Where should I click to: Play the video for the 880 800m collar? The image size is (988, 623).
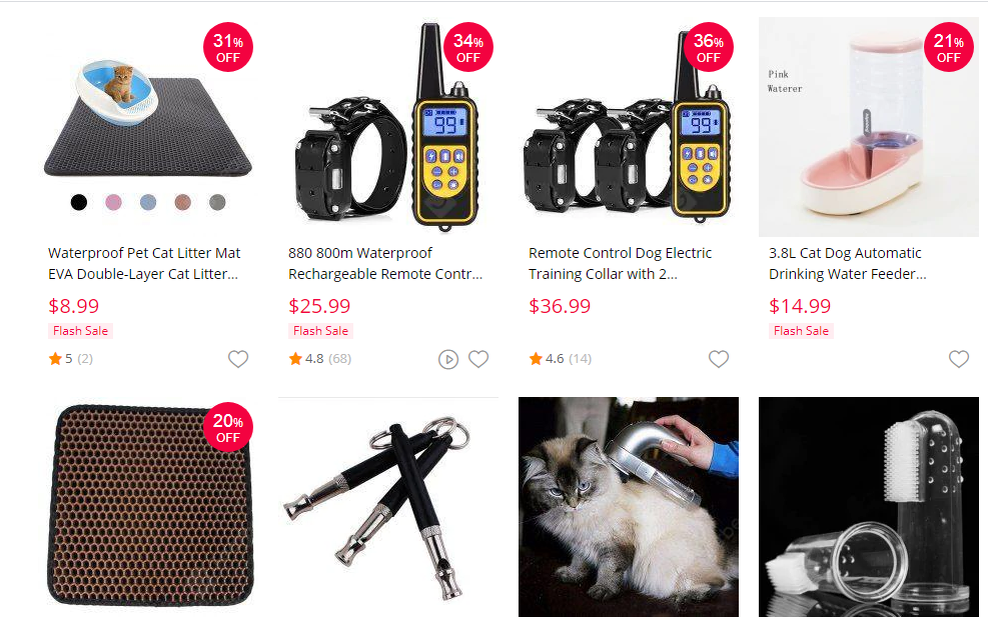[448, 360]
